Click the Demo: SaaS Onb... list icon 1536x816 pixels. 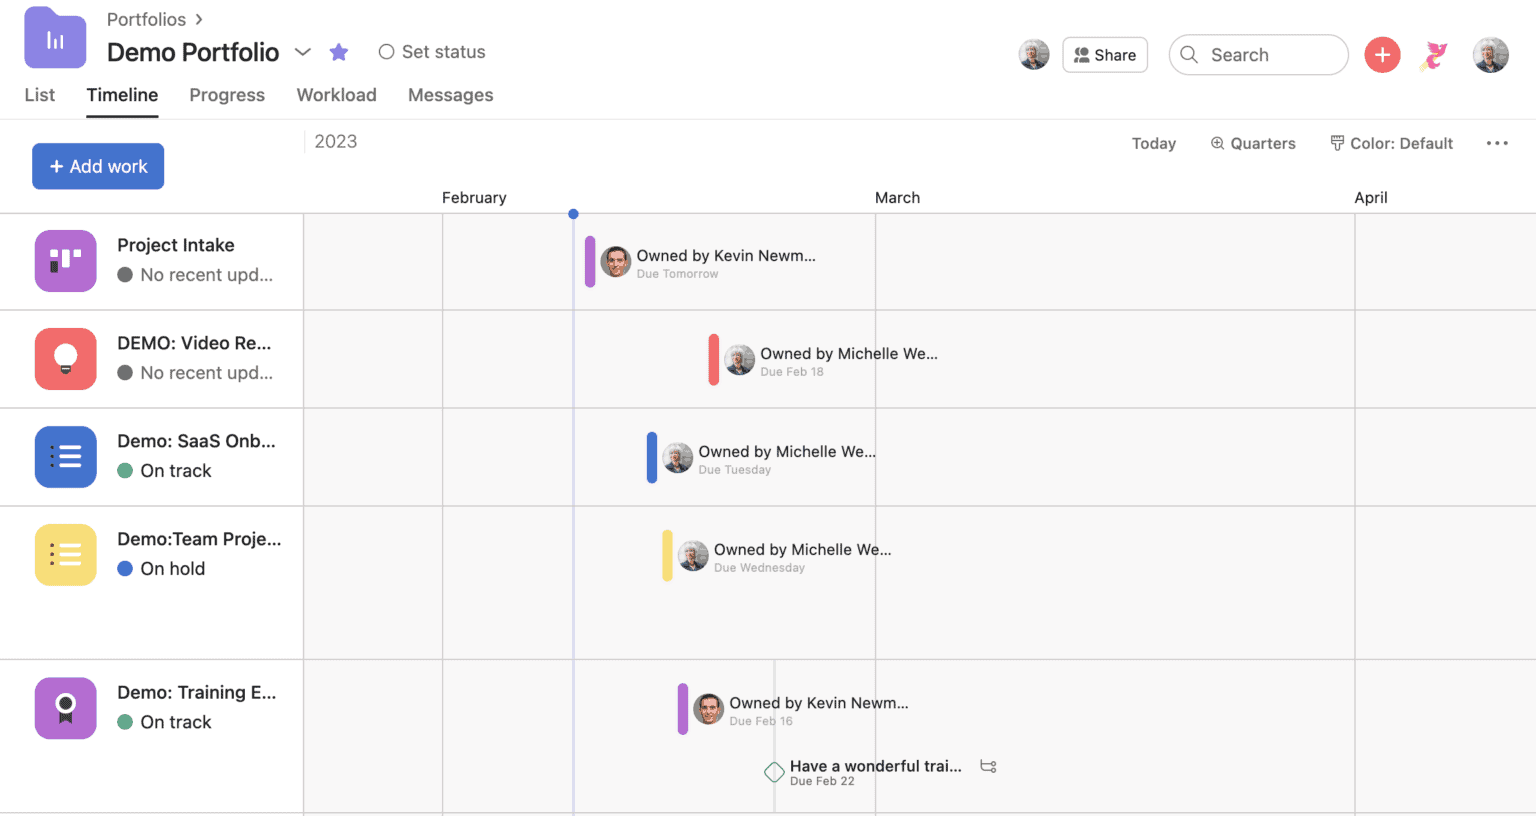point(66,457)
